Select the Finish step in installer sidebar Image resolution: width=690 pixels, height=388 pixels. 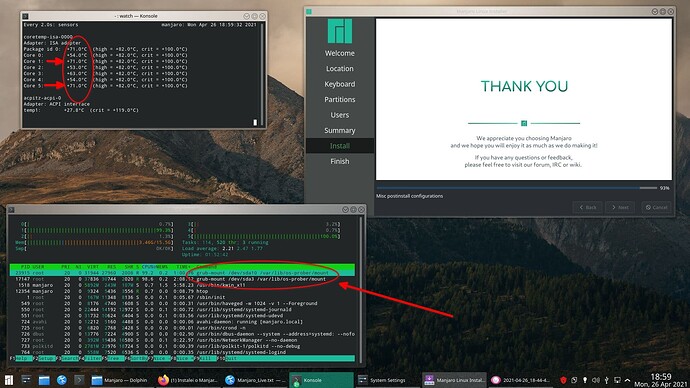(340, 161)
